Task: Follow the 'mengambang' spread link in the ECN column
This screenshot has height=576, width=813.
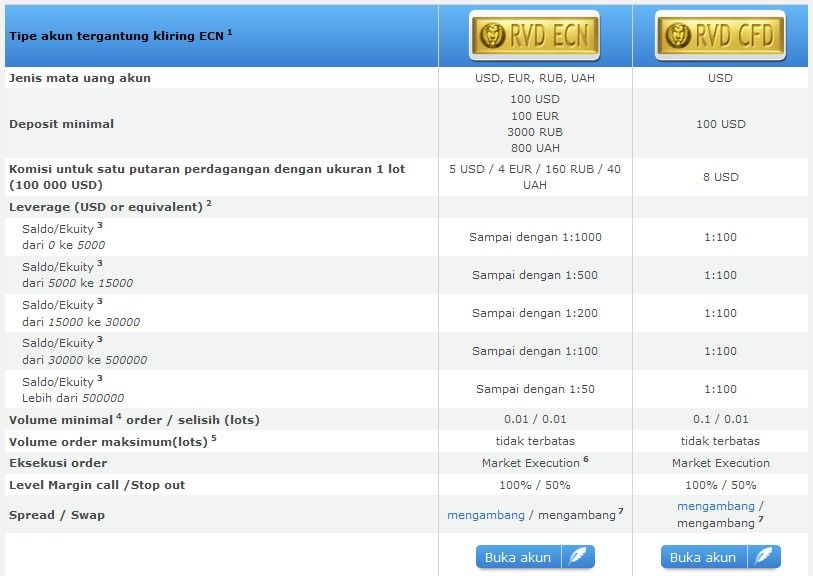Action: pyautogui.click(x=486, y=515)
